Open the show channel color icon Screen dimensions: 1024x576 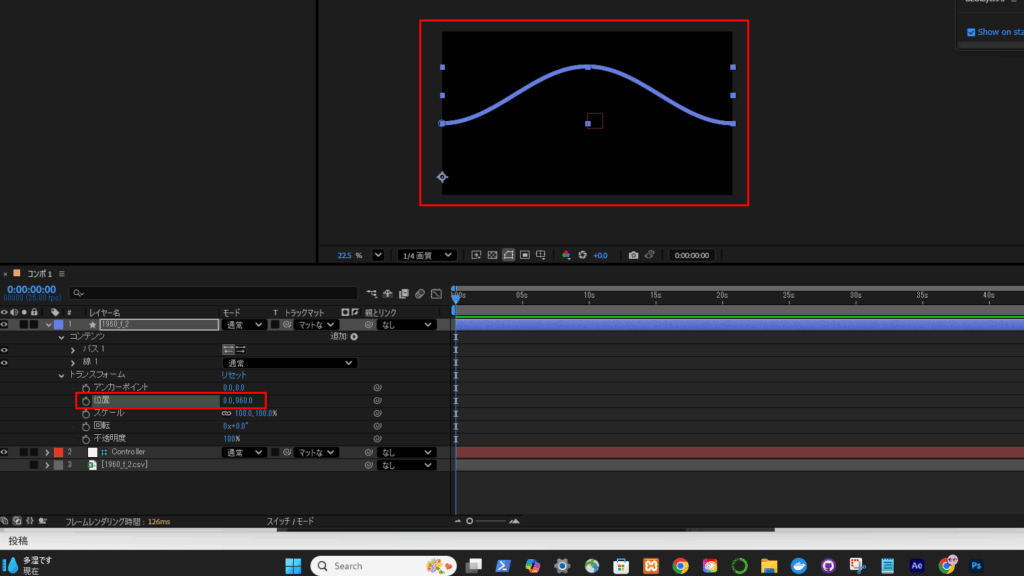pos(566,255)
